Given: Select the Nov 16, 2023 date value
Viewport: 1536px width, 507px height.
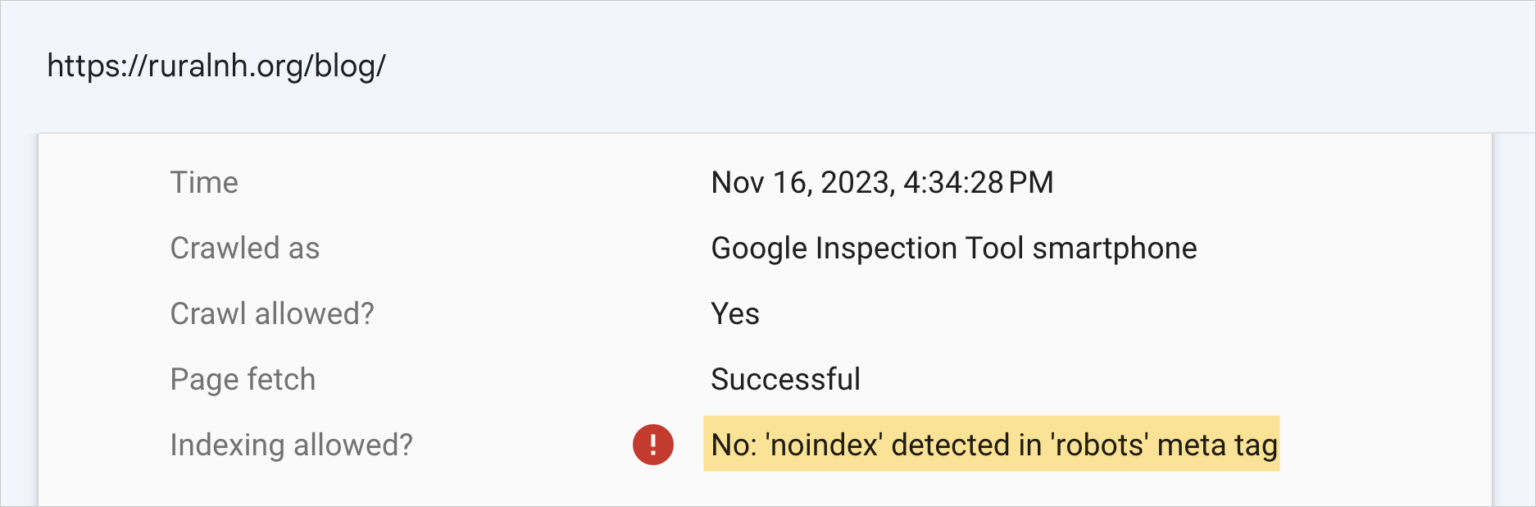Looking at the screenshot, I should tap(797, 182).
